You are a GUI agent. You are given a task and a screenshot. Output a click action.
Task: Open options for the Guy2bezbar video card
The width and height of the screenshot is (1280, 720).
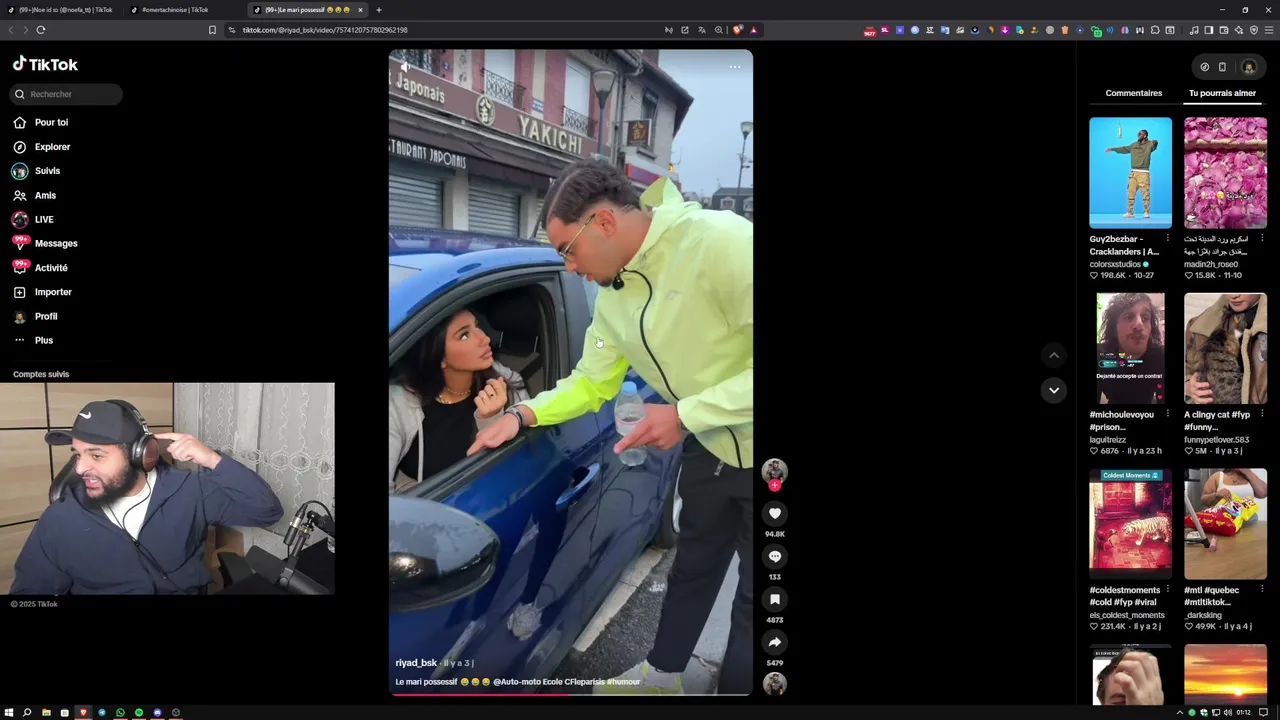[1167, 239]
